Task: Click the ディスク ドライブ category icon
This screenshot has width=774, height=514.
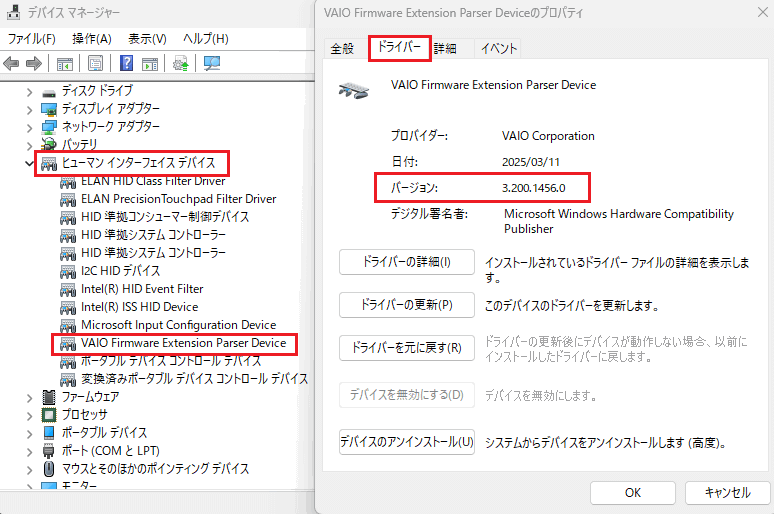Action: [x=49, y=92]
